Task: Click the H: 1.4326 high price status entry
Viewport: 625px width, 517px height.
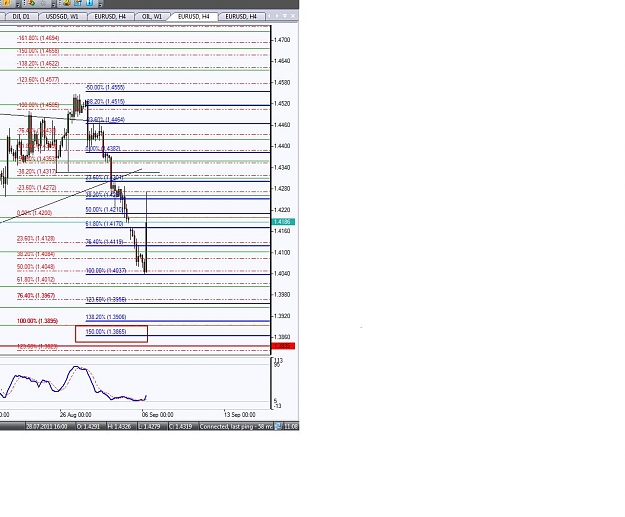Action: [119, 427]
